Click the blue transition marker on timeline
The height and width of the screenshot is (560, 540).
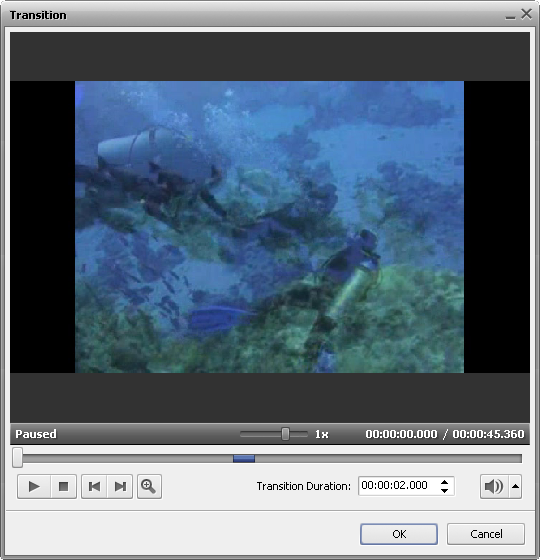(x=244, y=459)
